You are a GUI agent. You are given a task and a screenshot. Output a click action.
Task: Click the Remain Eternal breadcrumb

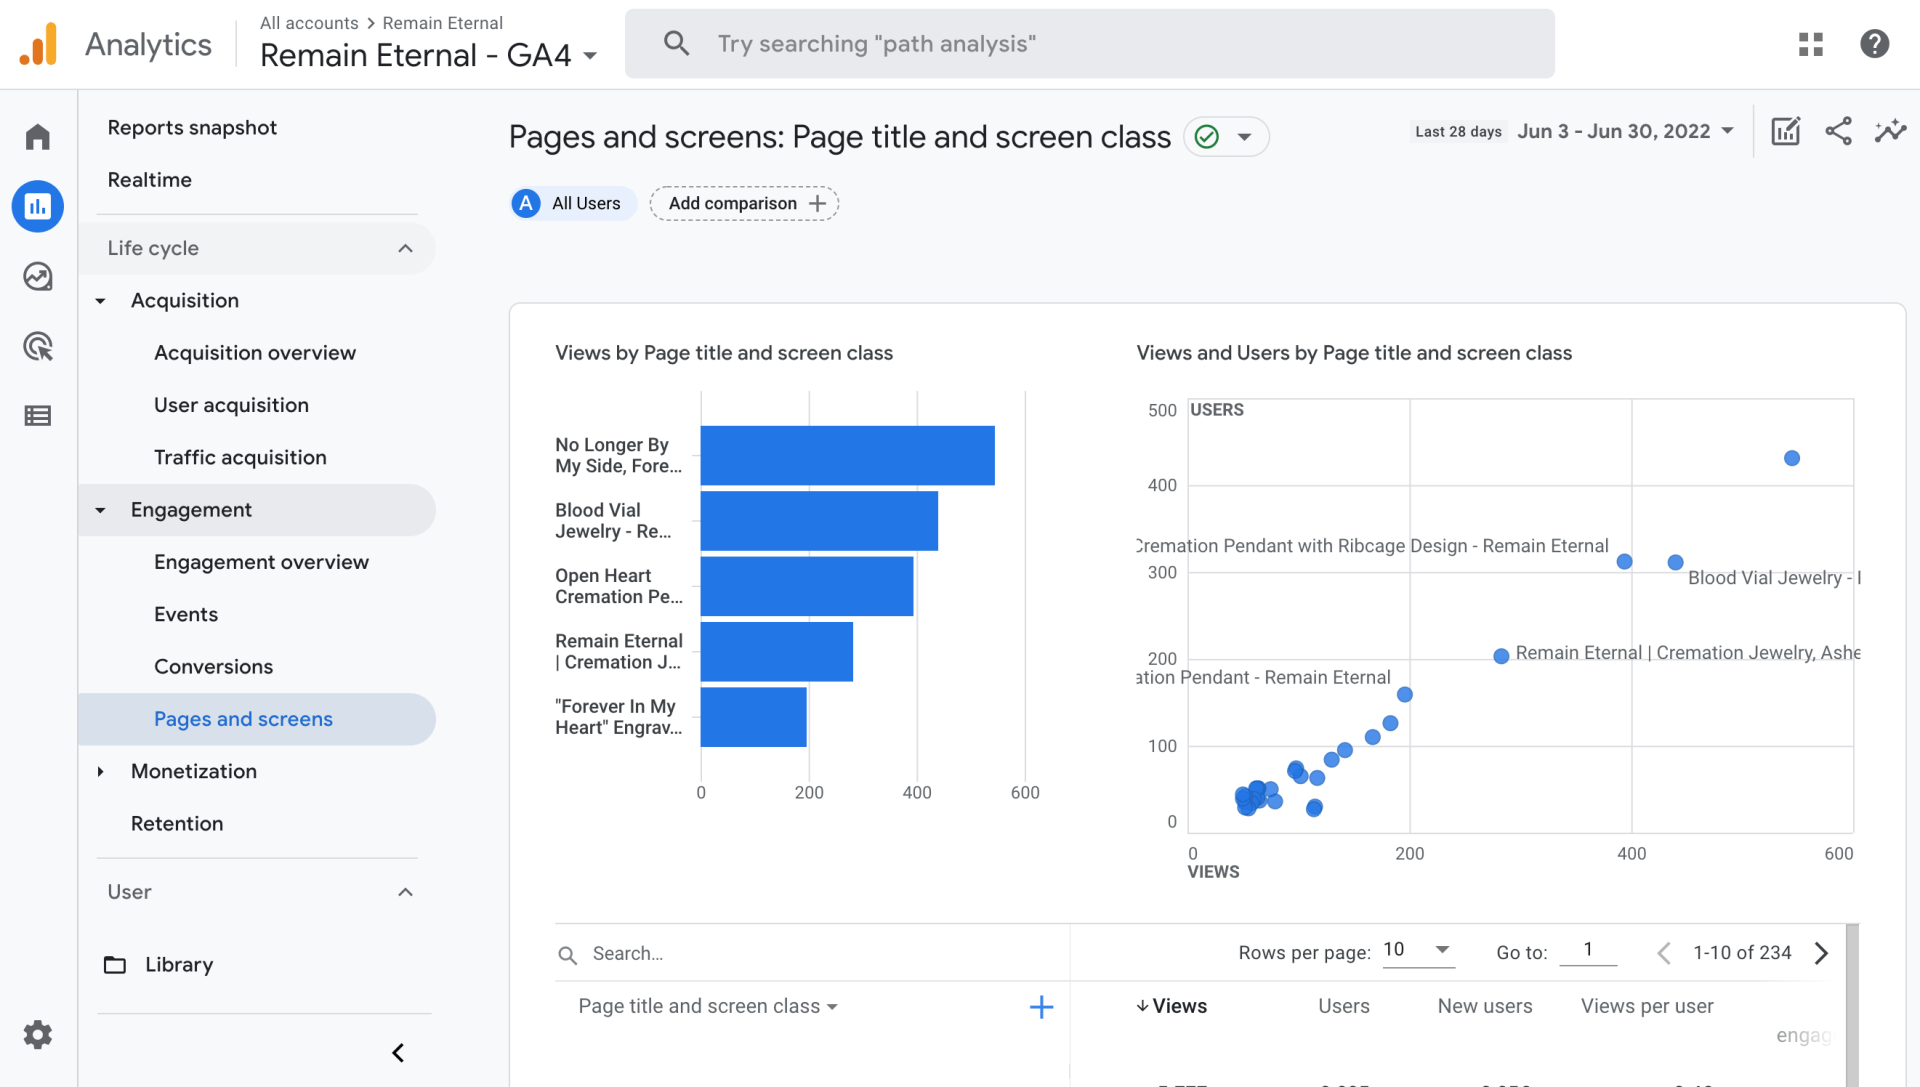(442, 23)
